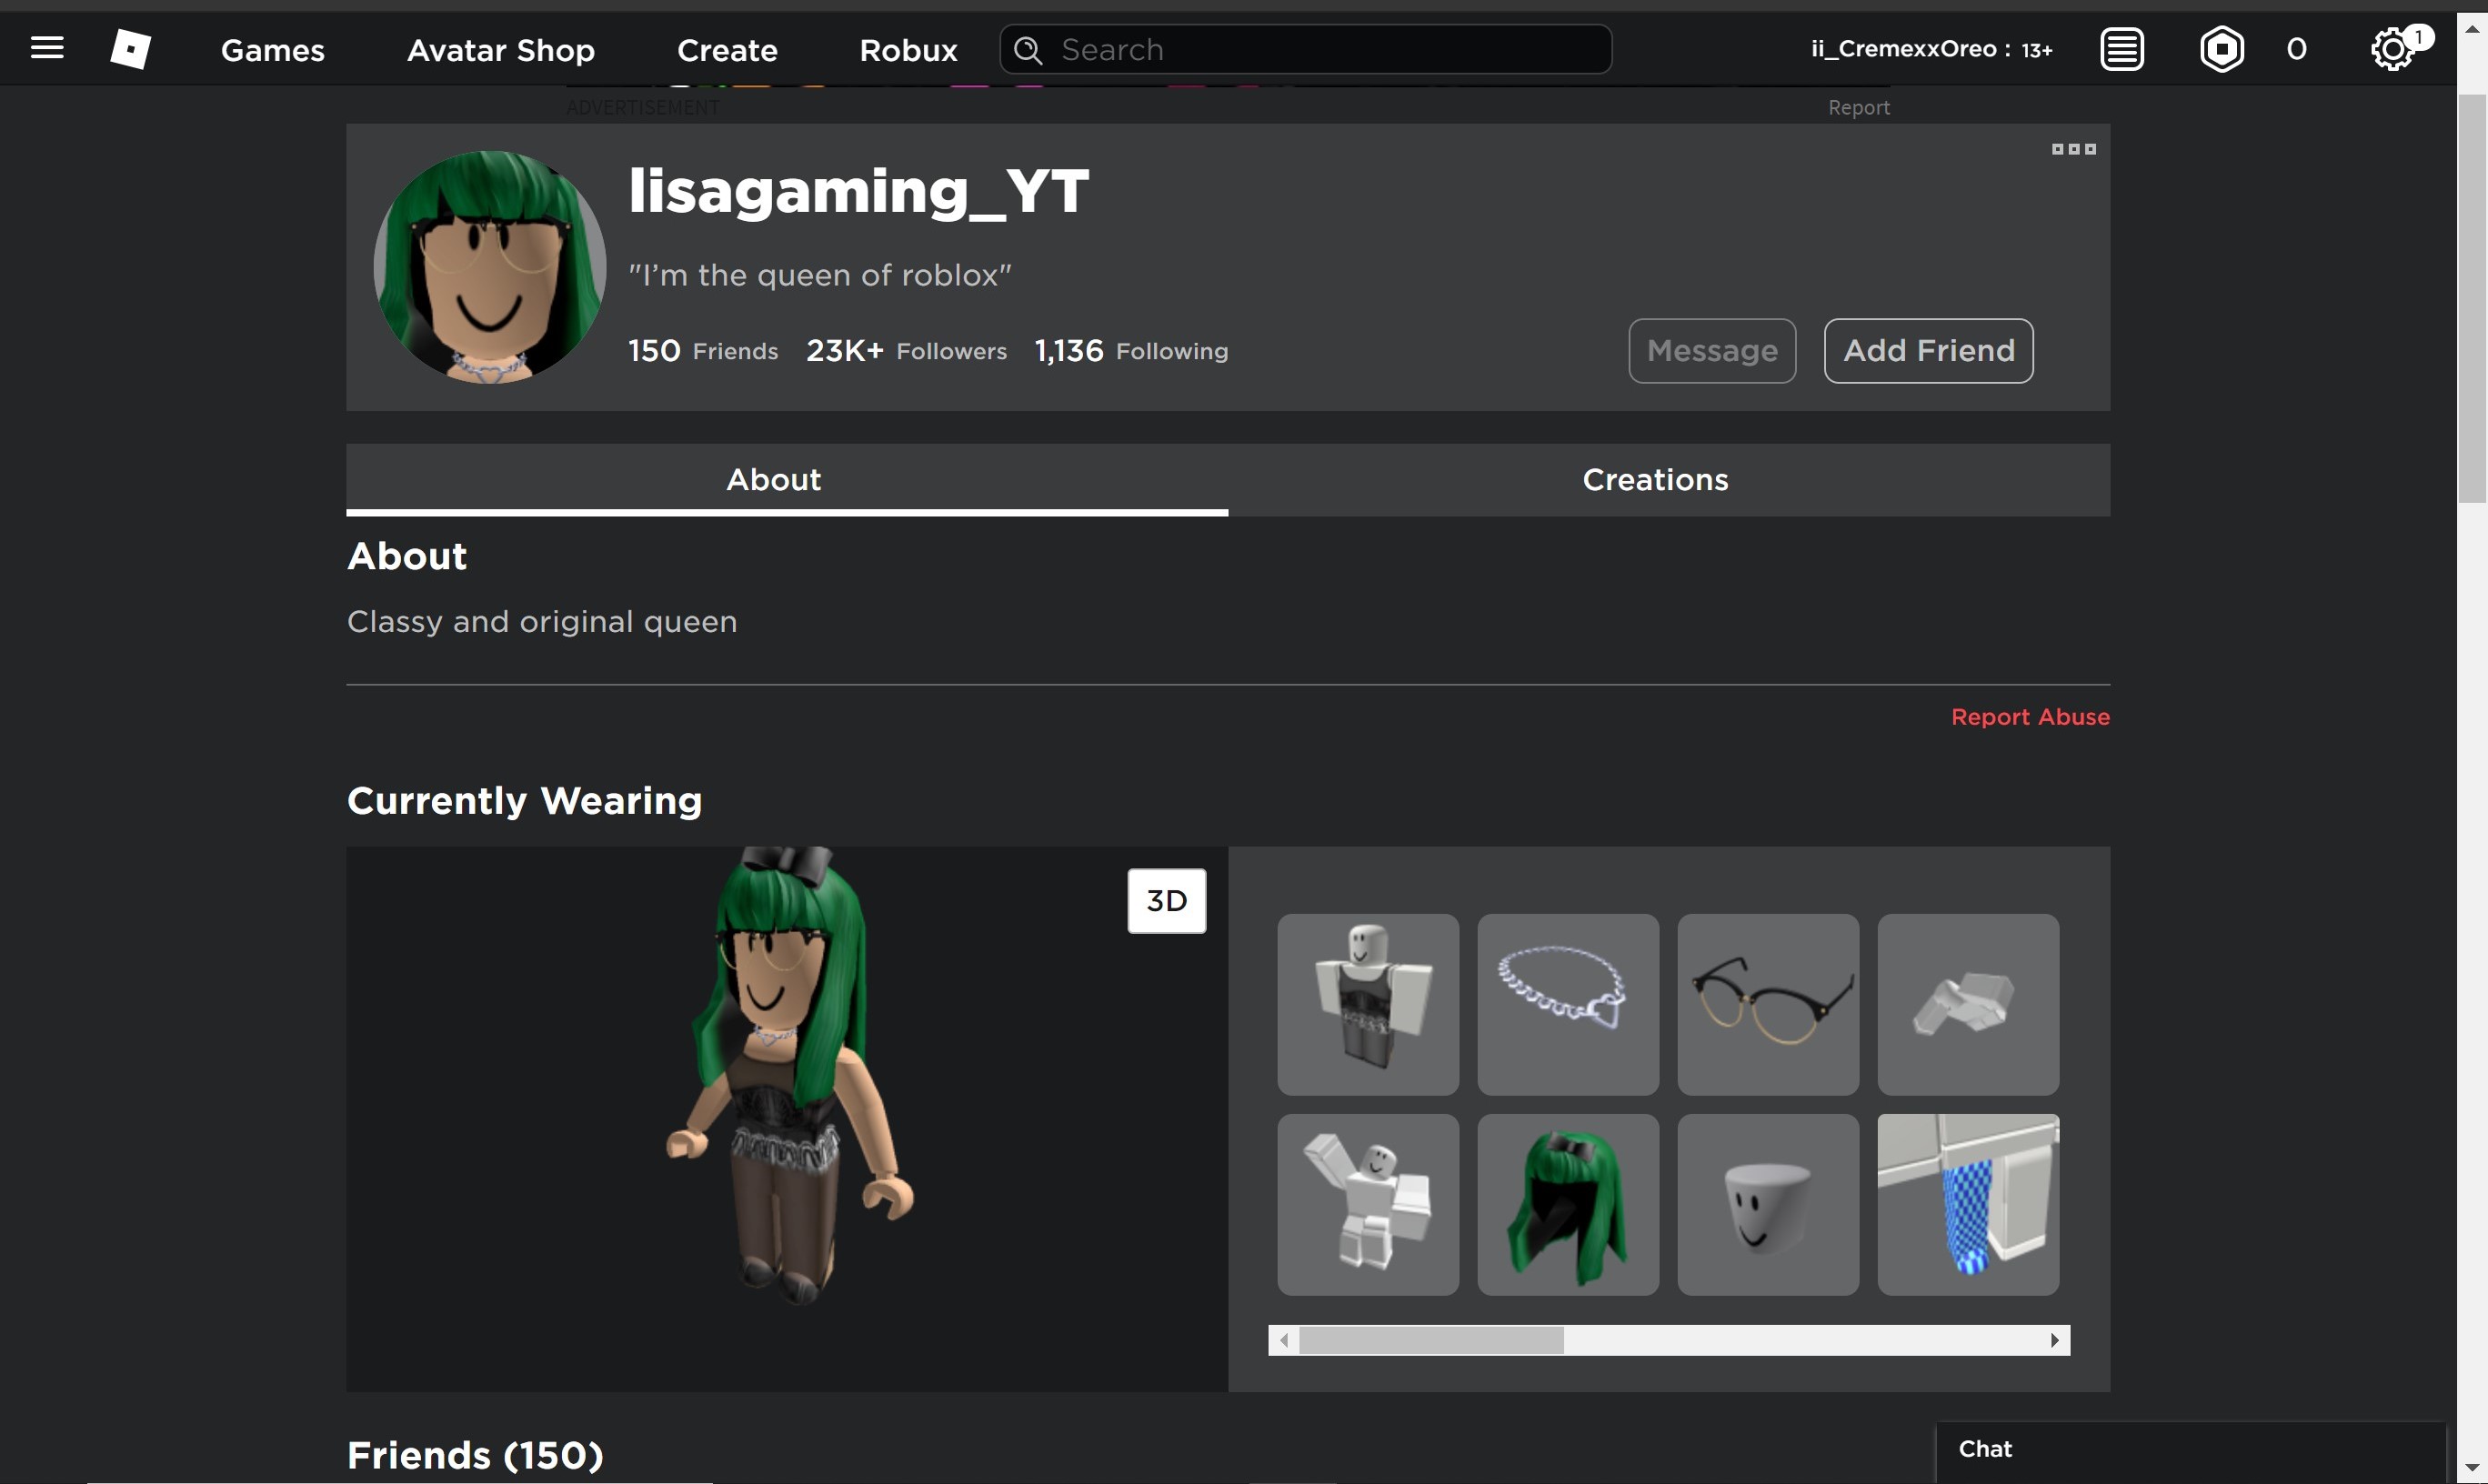Select the round glasses accessory item

click(x=1767, y=1004)
